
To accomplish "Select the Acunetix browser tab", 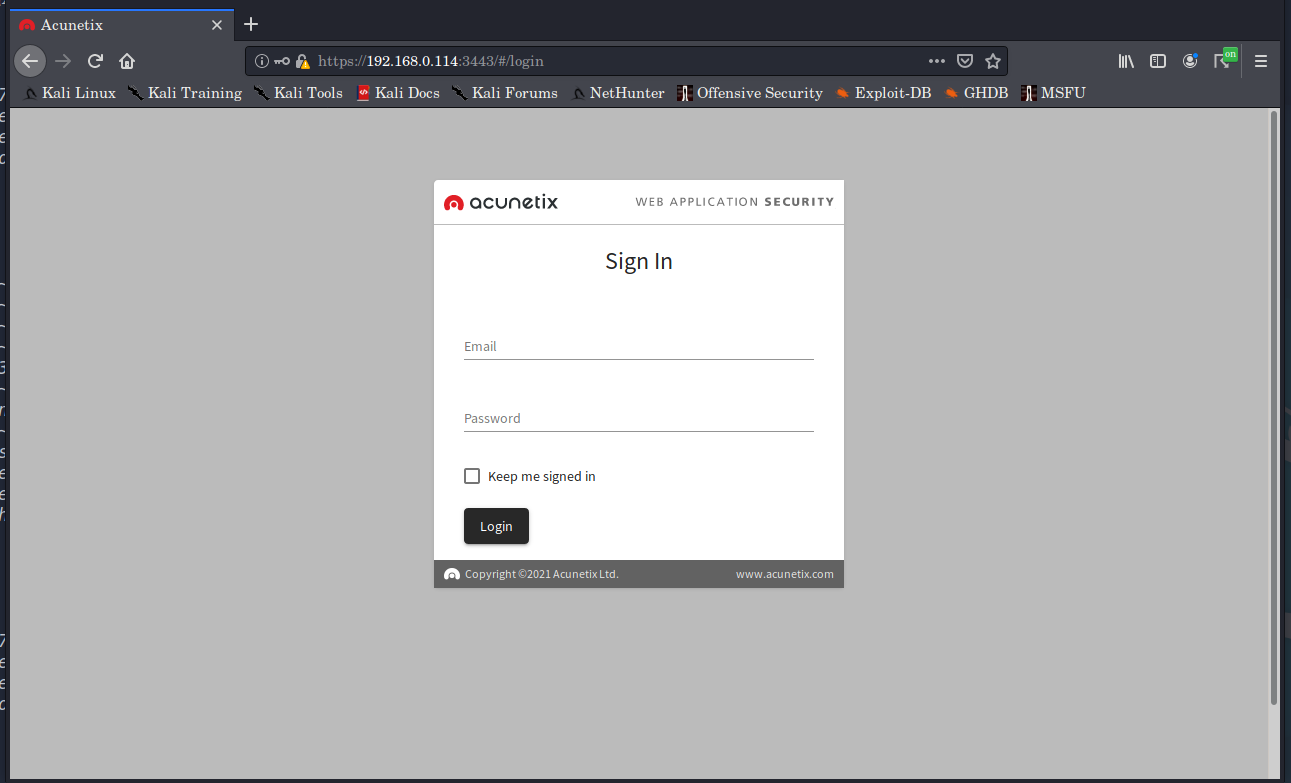I will (121, 25).
